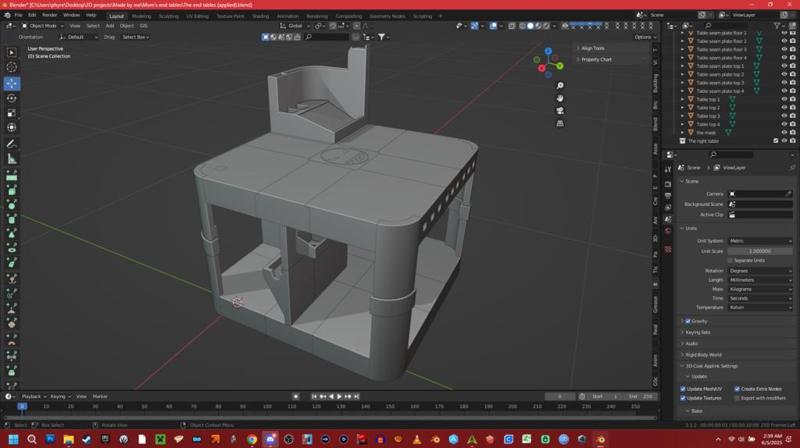Screen dimensions: 800x448
Task: Switch perspective/orthographic grid icon
Action: point(560,123)
